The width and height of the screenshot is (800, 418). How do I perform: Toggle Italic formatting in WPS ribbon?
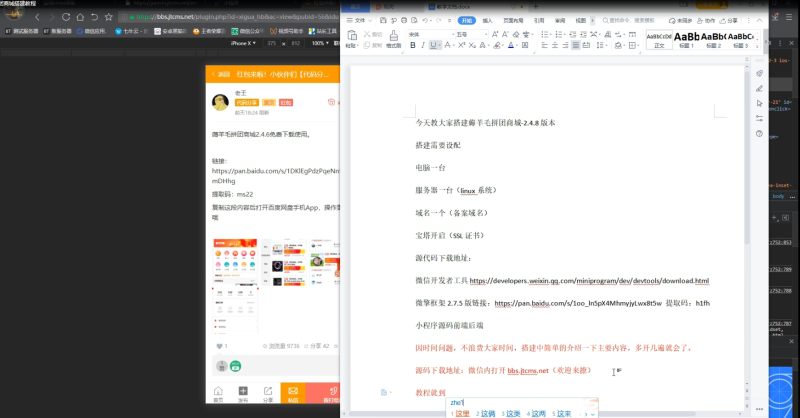coord(422,45)
